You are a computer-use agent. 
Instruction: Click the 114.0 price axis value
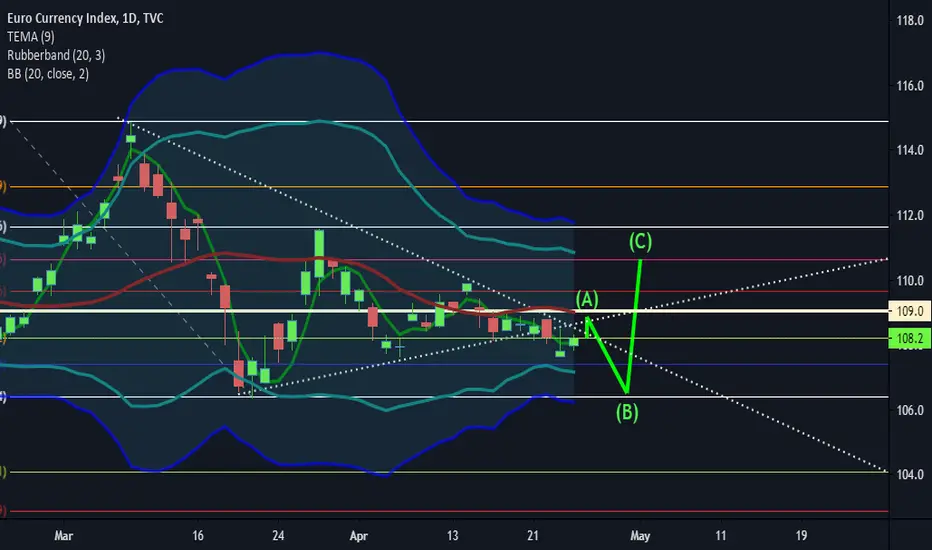[909, 150]
